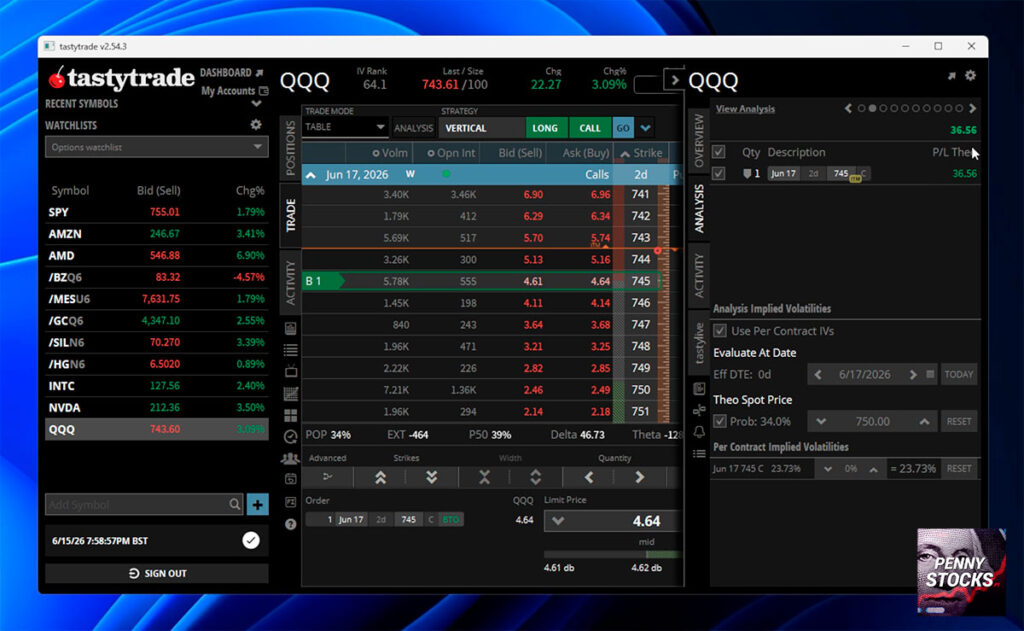1024x631 pixels.
Task: Open the Overview tab in right panel
Action: (699, 140)
